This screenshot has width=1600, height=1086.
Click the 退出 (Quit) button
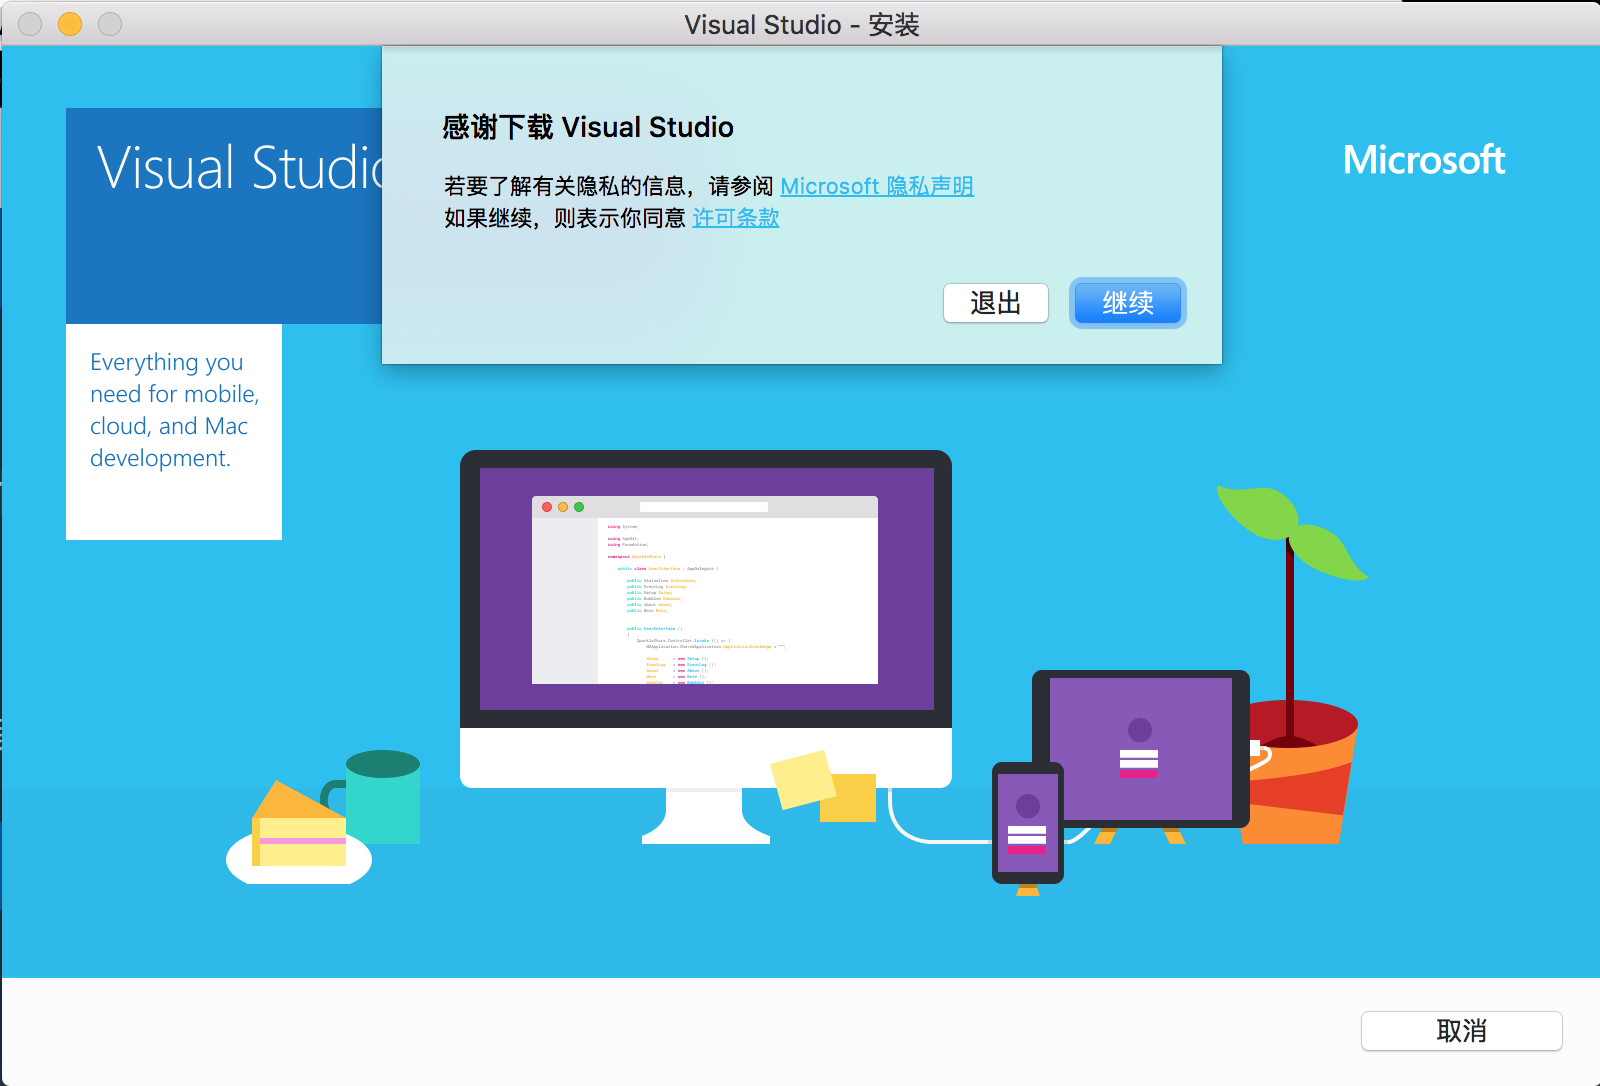click(996, 303)
